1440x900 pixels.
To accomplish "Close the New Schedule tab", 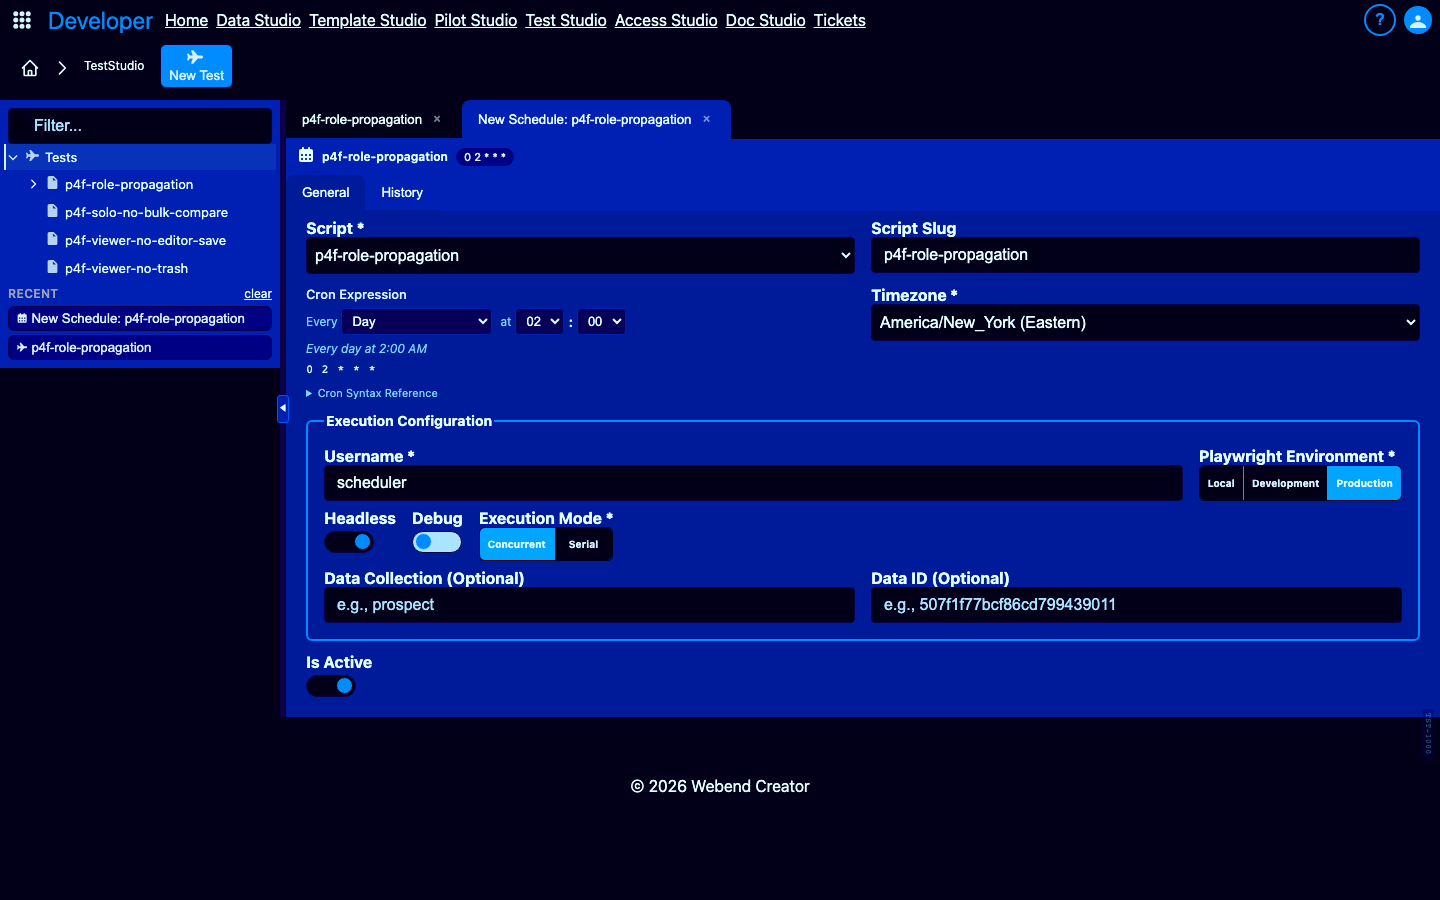I will pyautogui.click(x=706, y=119).
